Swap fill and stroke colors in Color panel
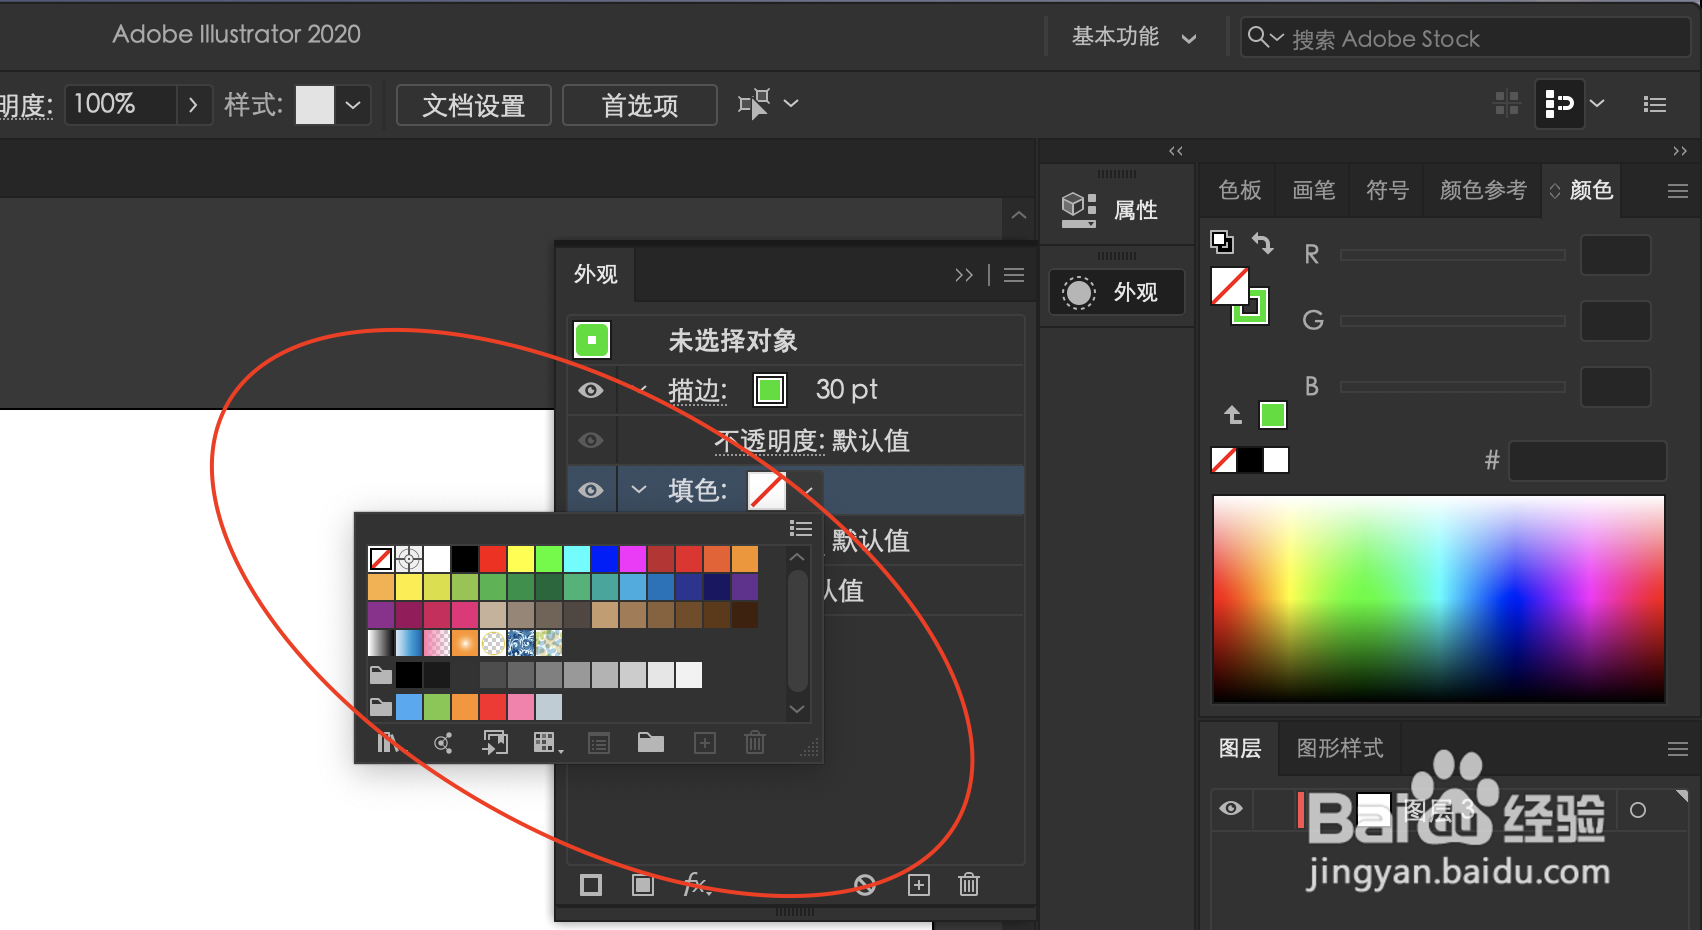1702x930 pixels. 1264,243
